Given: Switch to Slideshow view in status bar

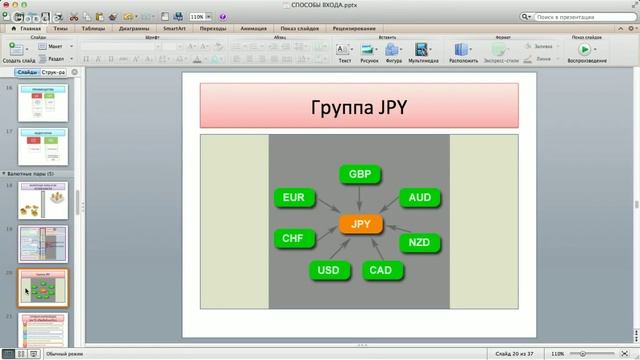Looking at the screenshot, I should [x=34, y=353].
